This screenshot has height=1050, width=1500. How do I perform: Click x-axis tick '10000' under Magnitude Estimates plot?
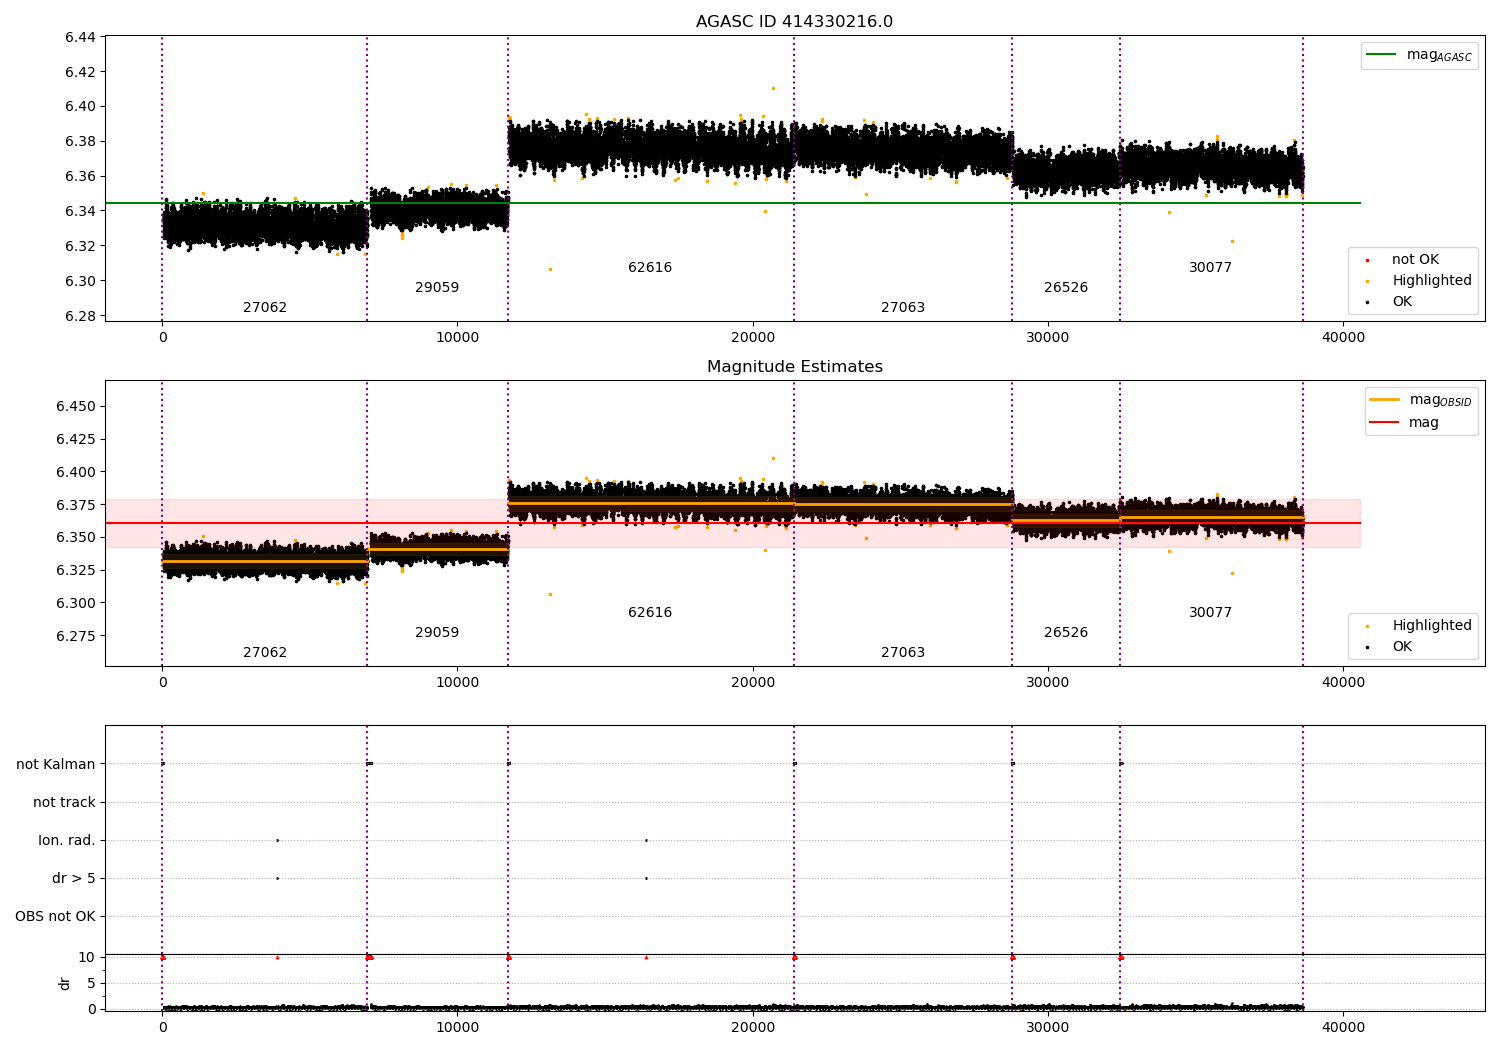click(457, 683)
